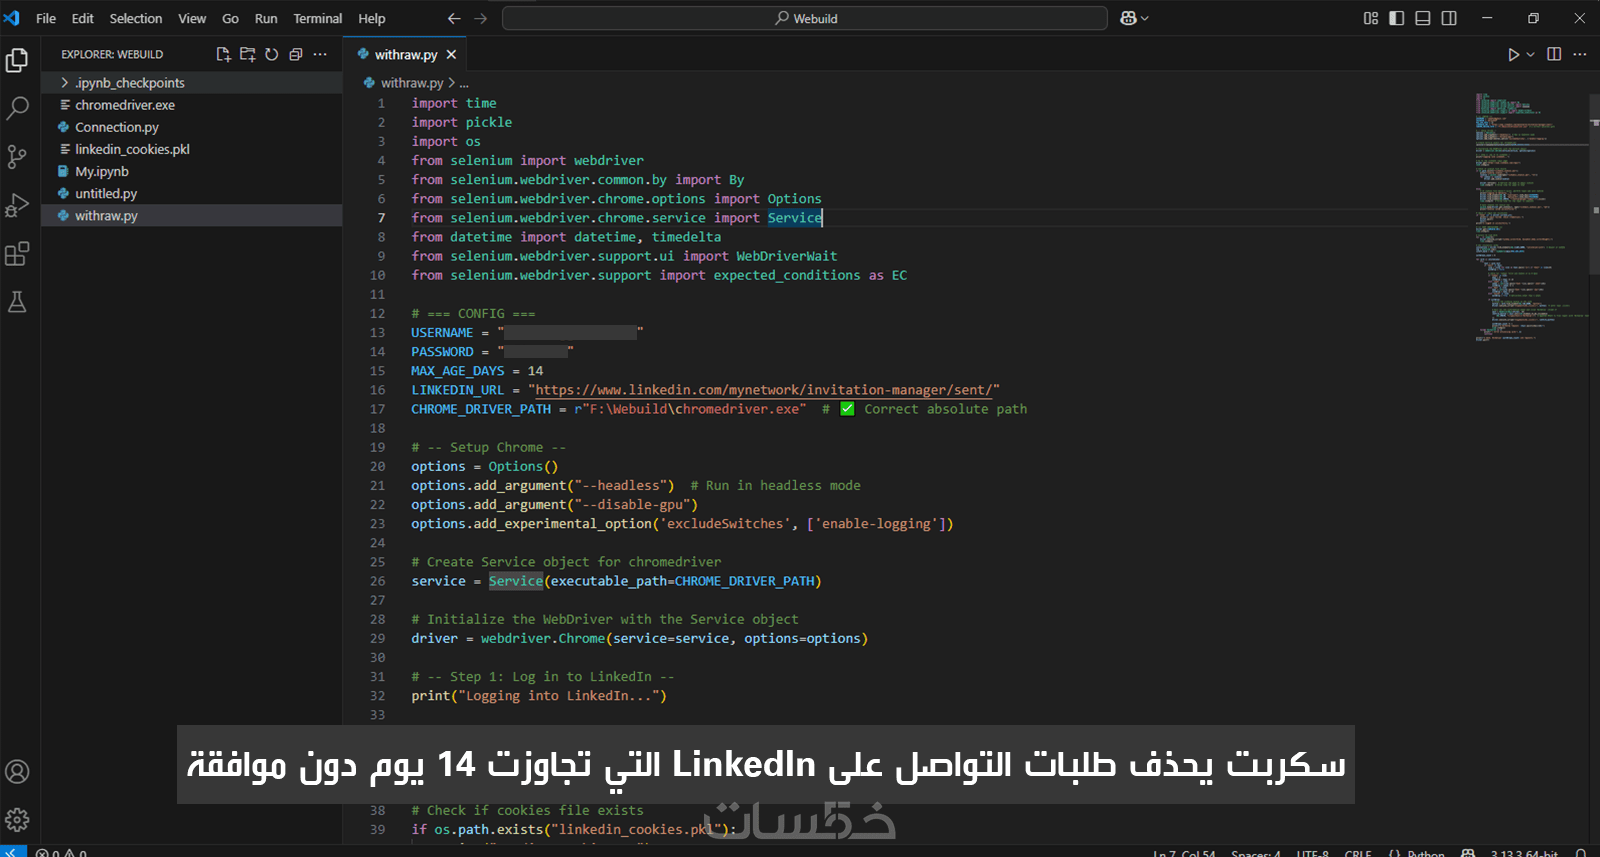1600x857 pixels.
Task: Open the Edit menu
Action: click(x=83, y=18)
